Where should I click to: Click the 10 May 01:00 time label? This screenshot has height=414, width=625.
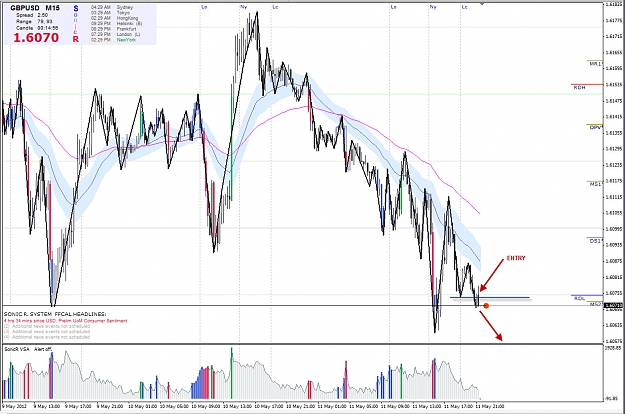[142, 406]
